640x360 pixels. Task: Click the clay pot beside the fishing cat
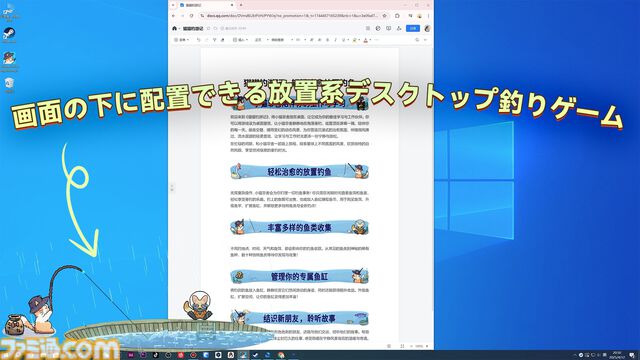pos(14,325)
